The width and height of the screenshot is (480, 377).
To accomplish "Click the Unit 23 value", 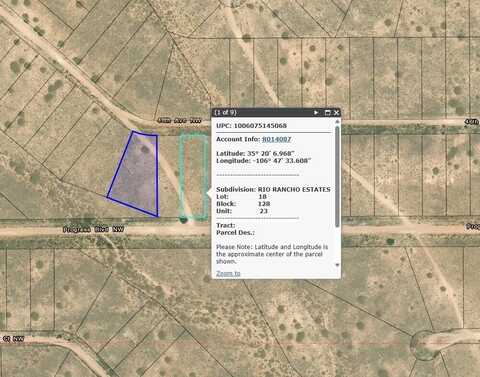I will tap(264, 211).
